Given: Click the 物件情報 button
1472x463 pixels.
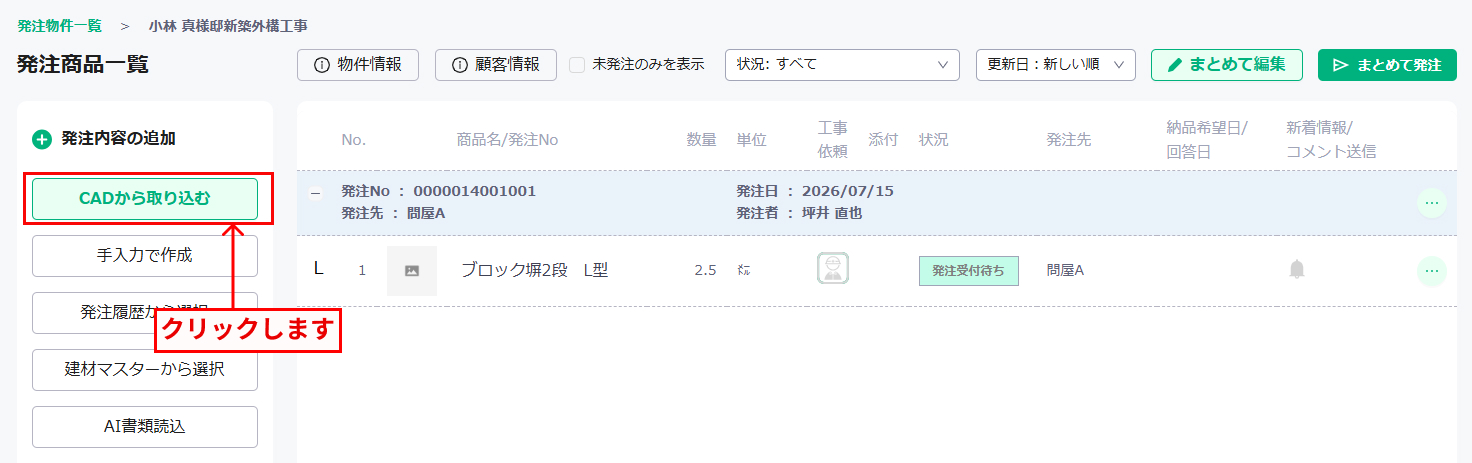Looking at the screenshot, I should pos(358,64).
